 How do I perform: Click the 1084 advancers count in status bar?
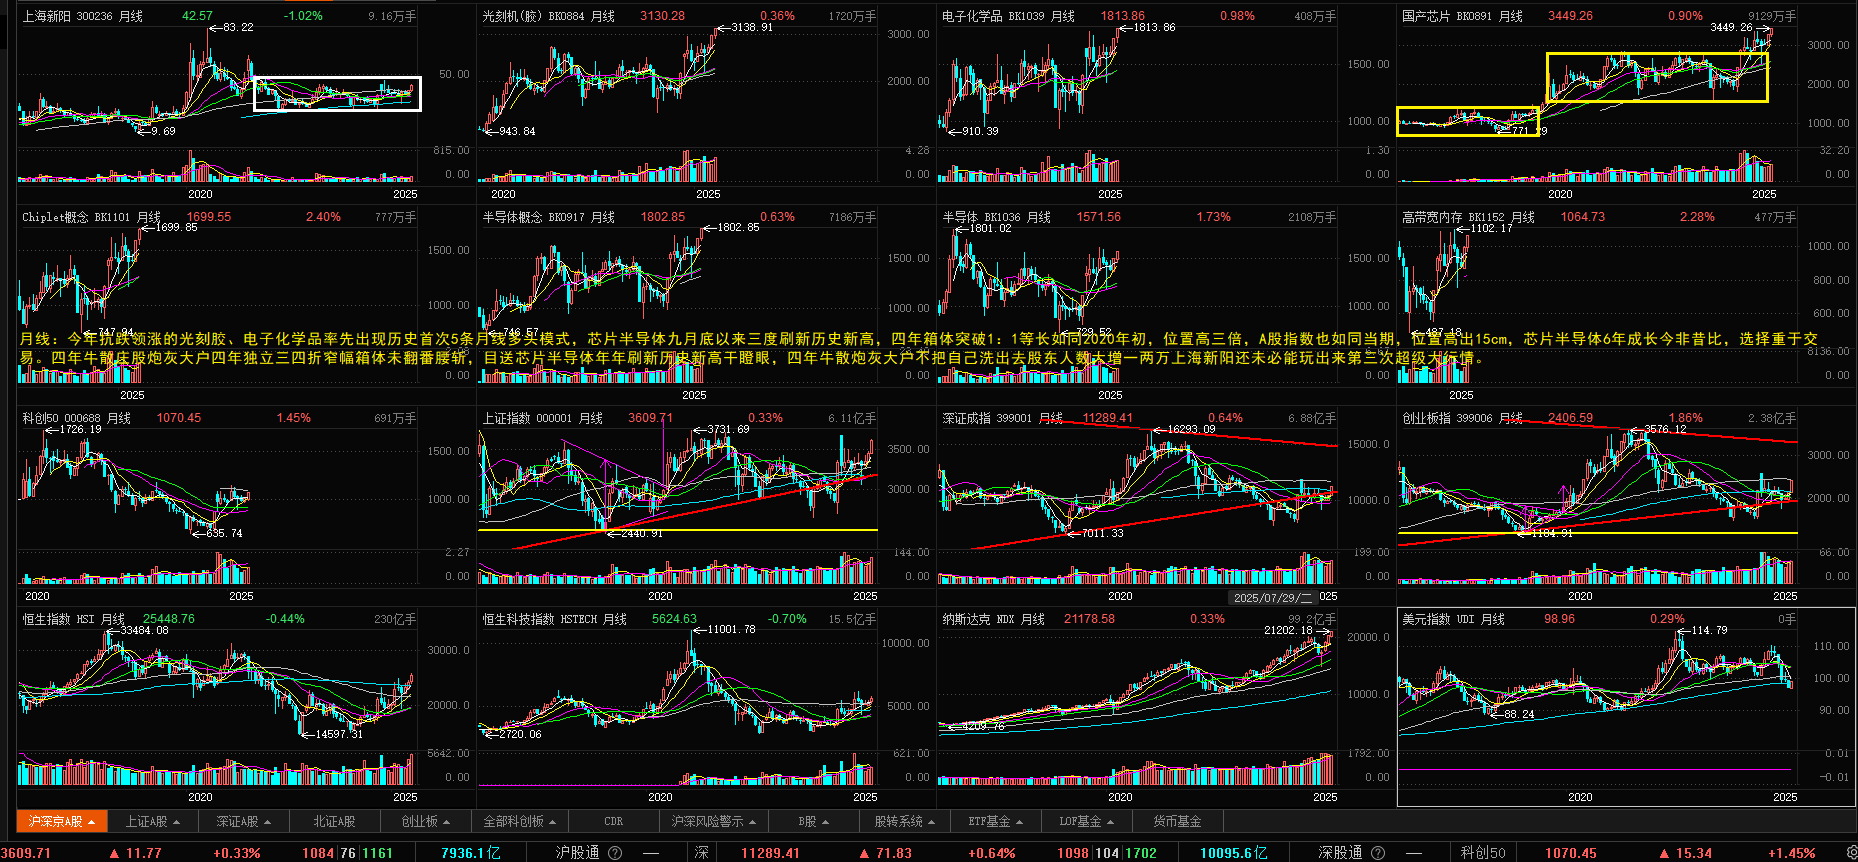tap(318, 853)
